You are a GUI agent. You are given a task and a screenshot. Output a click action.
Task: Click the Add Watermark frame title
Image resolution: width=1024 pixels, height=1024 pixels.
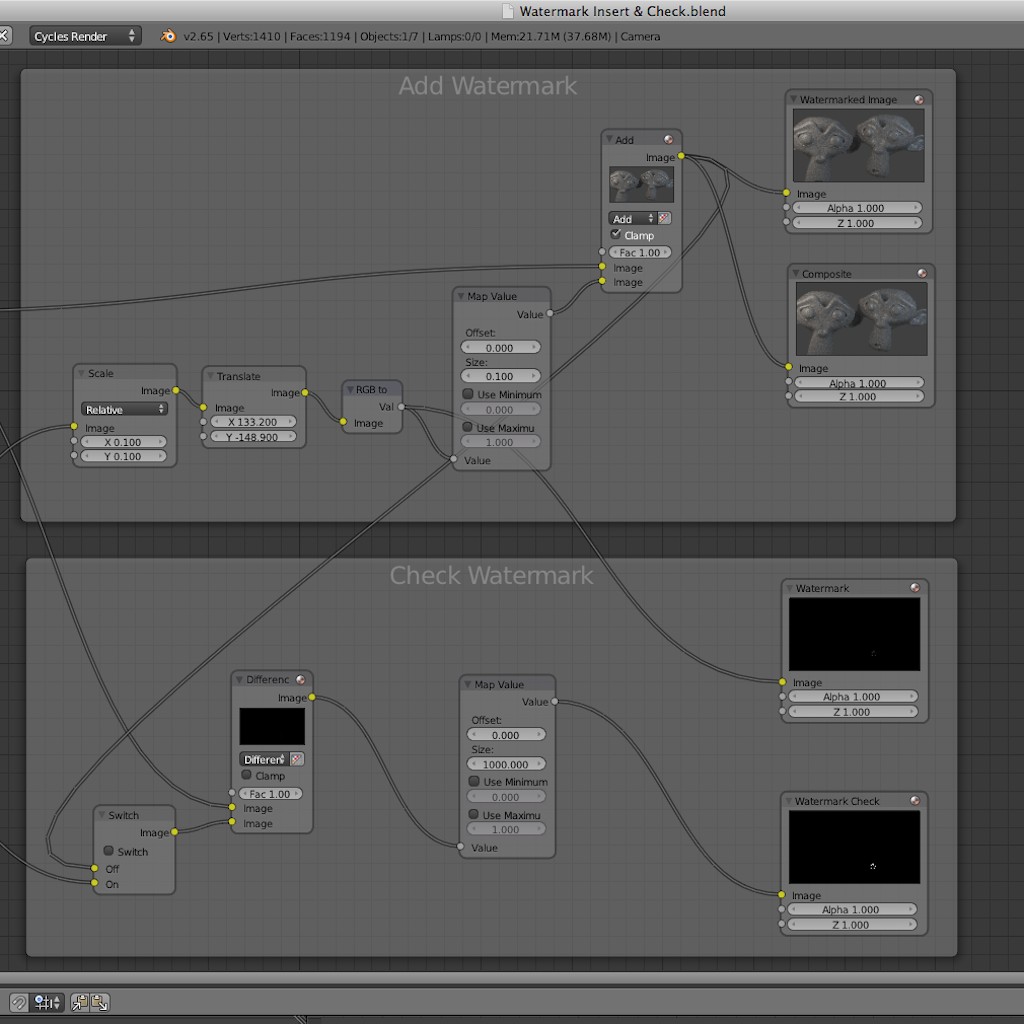point(488,86)
